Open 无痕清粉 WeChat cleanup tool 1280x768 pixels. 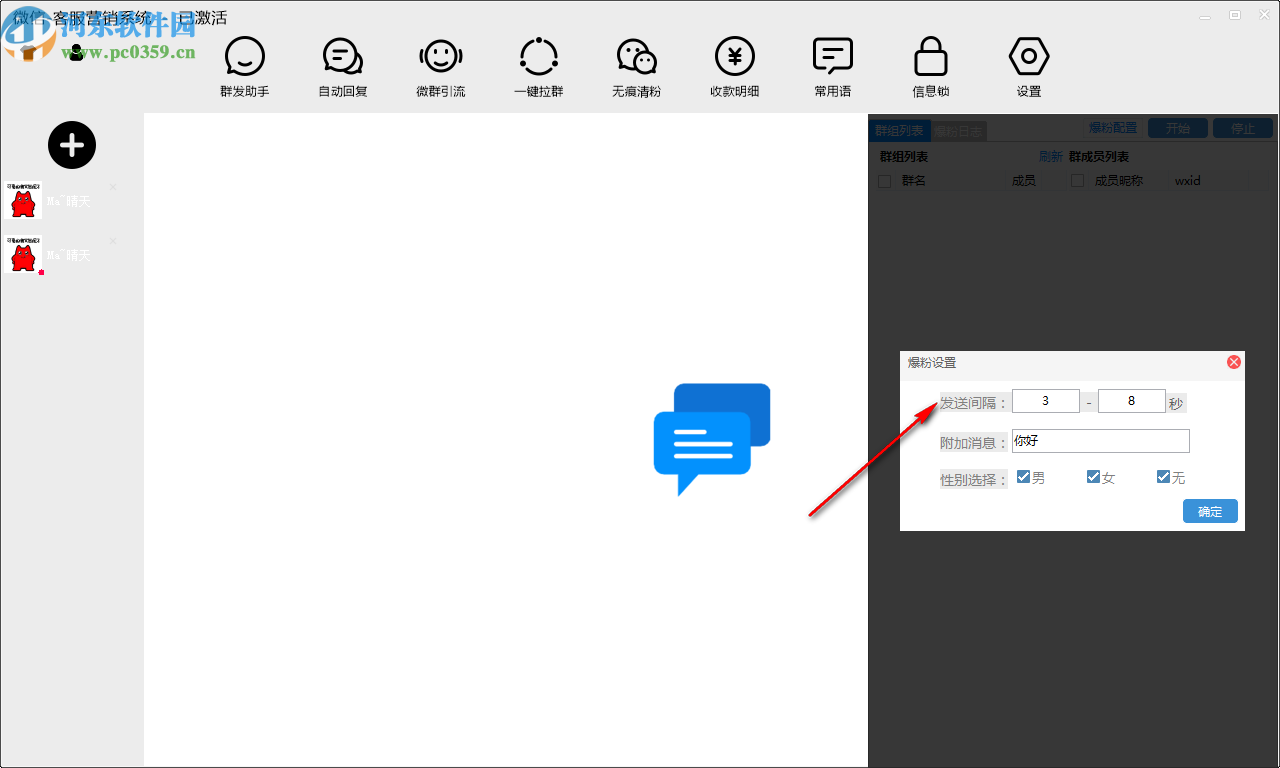pos(636,58)
